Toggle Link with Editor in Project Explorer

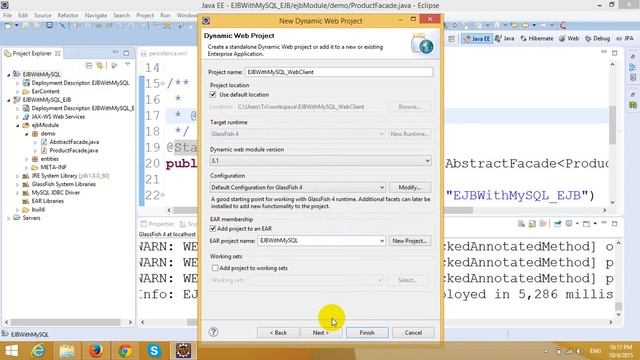[100, 65]
